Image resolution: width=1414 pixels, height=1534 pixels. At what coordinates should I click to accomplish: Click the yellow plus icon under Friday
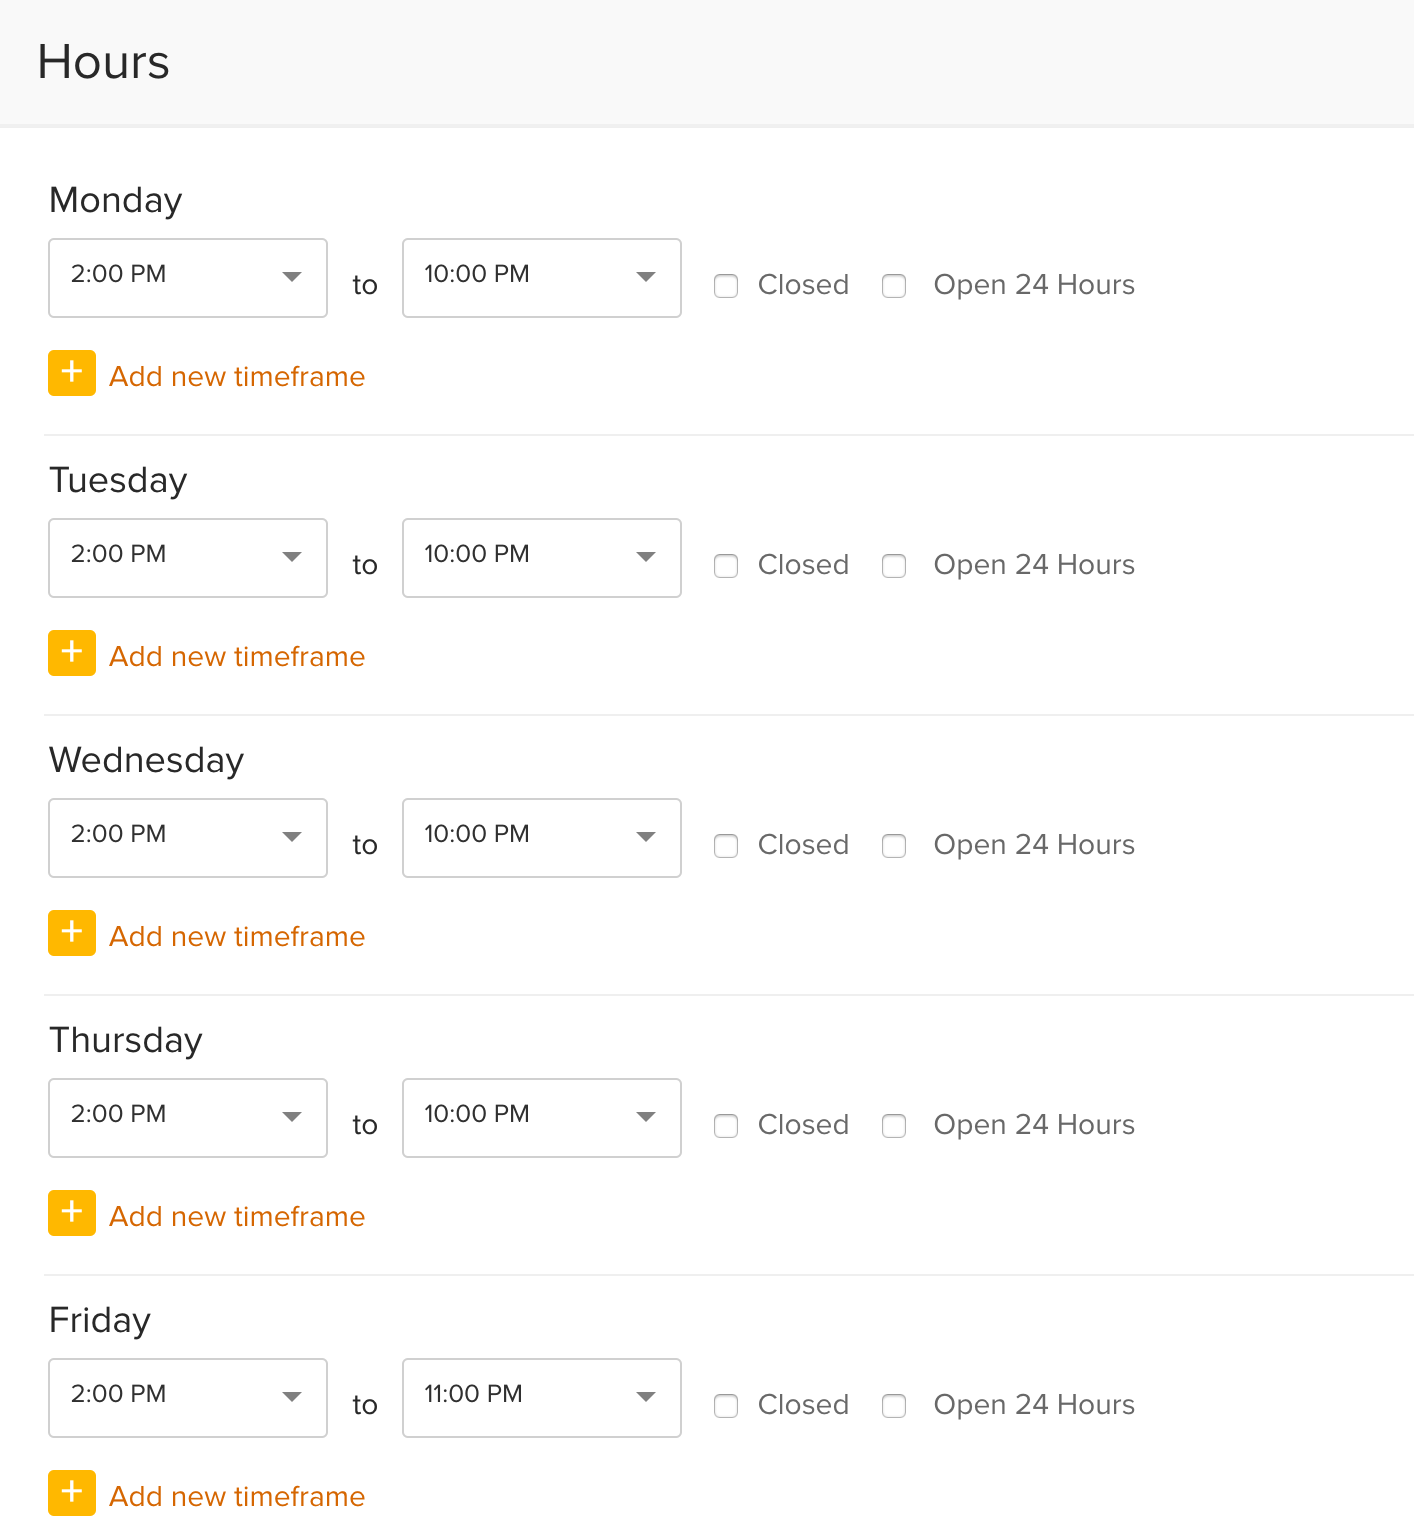(72, 1493)
